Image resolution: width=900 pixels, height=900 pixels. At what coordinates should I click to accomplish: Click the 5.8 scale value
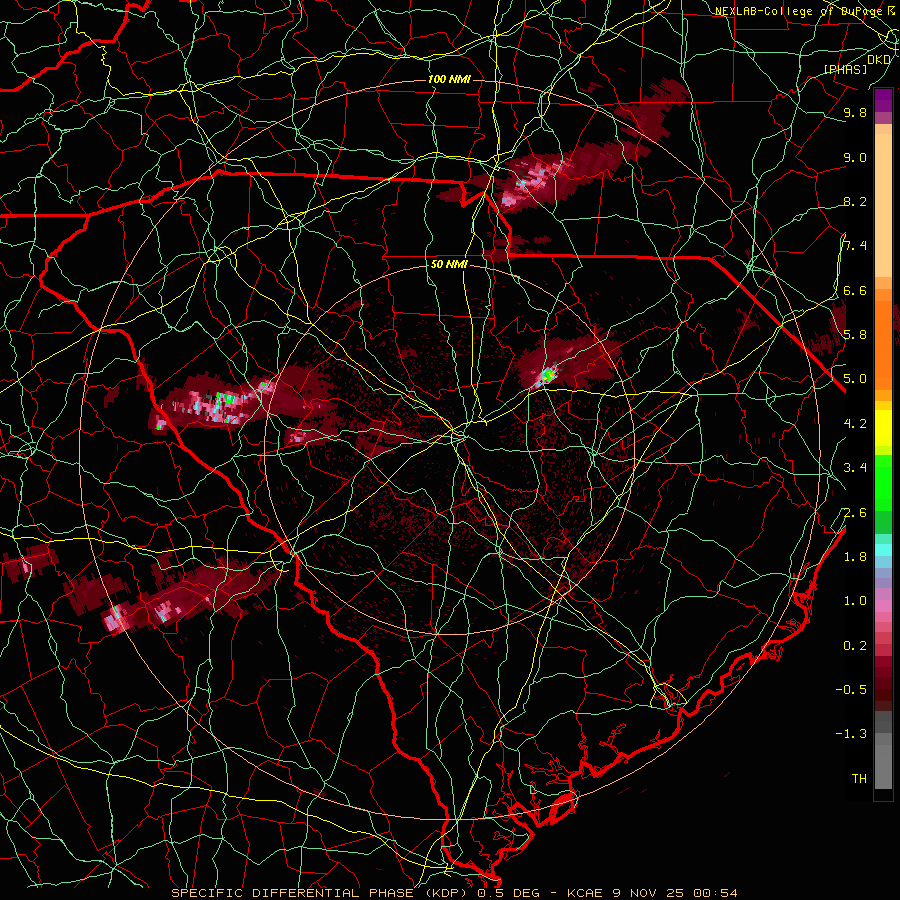point(855,335)
